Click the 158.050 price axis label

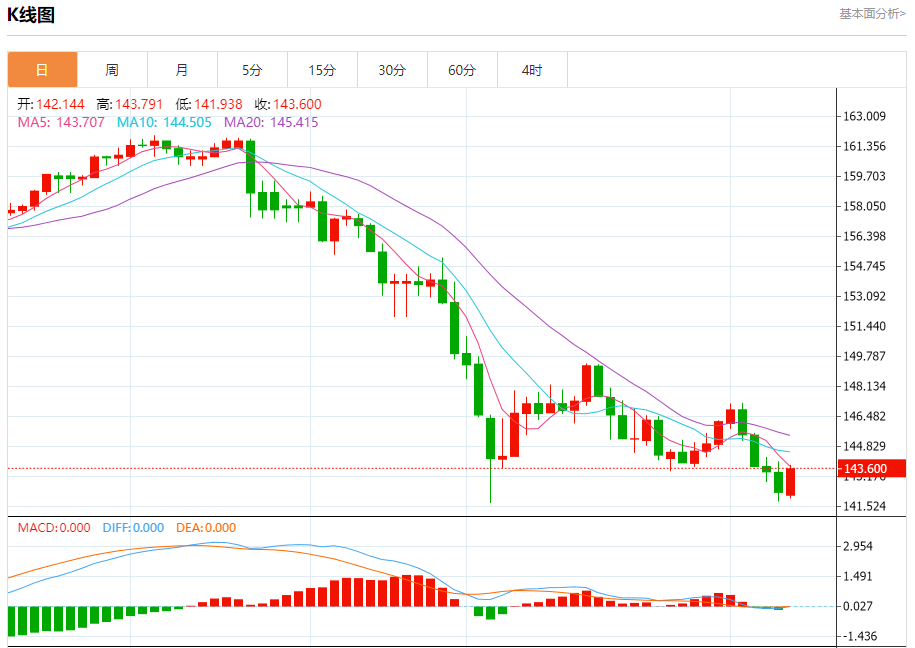pyautogui.click(x=864, y=206)
